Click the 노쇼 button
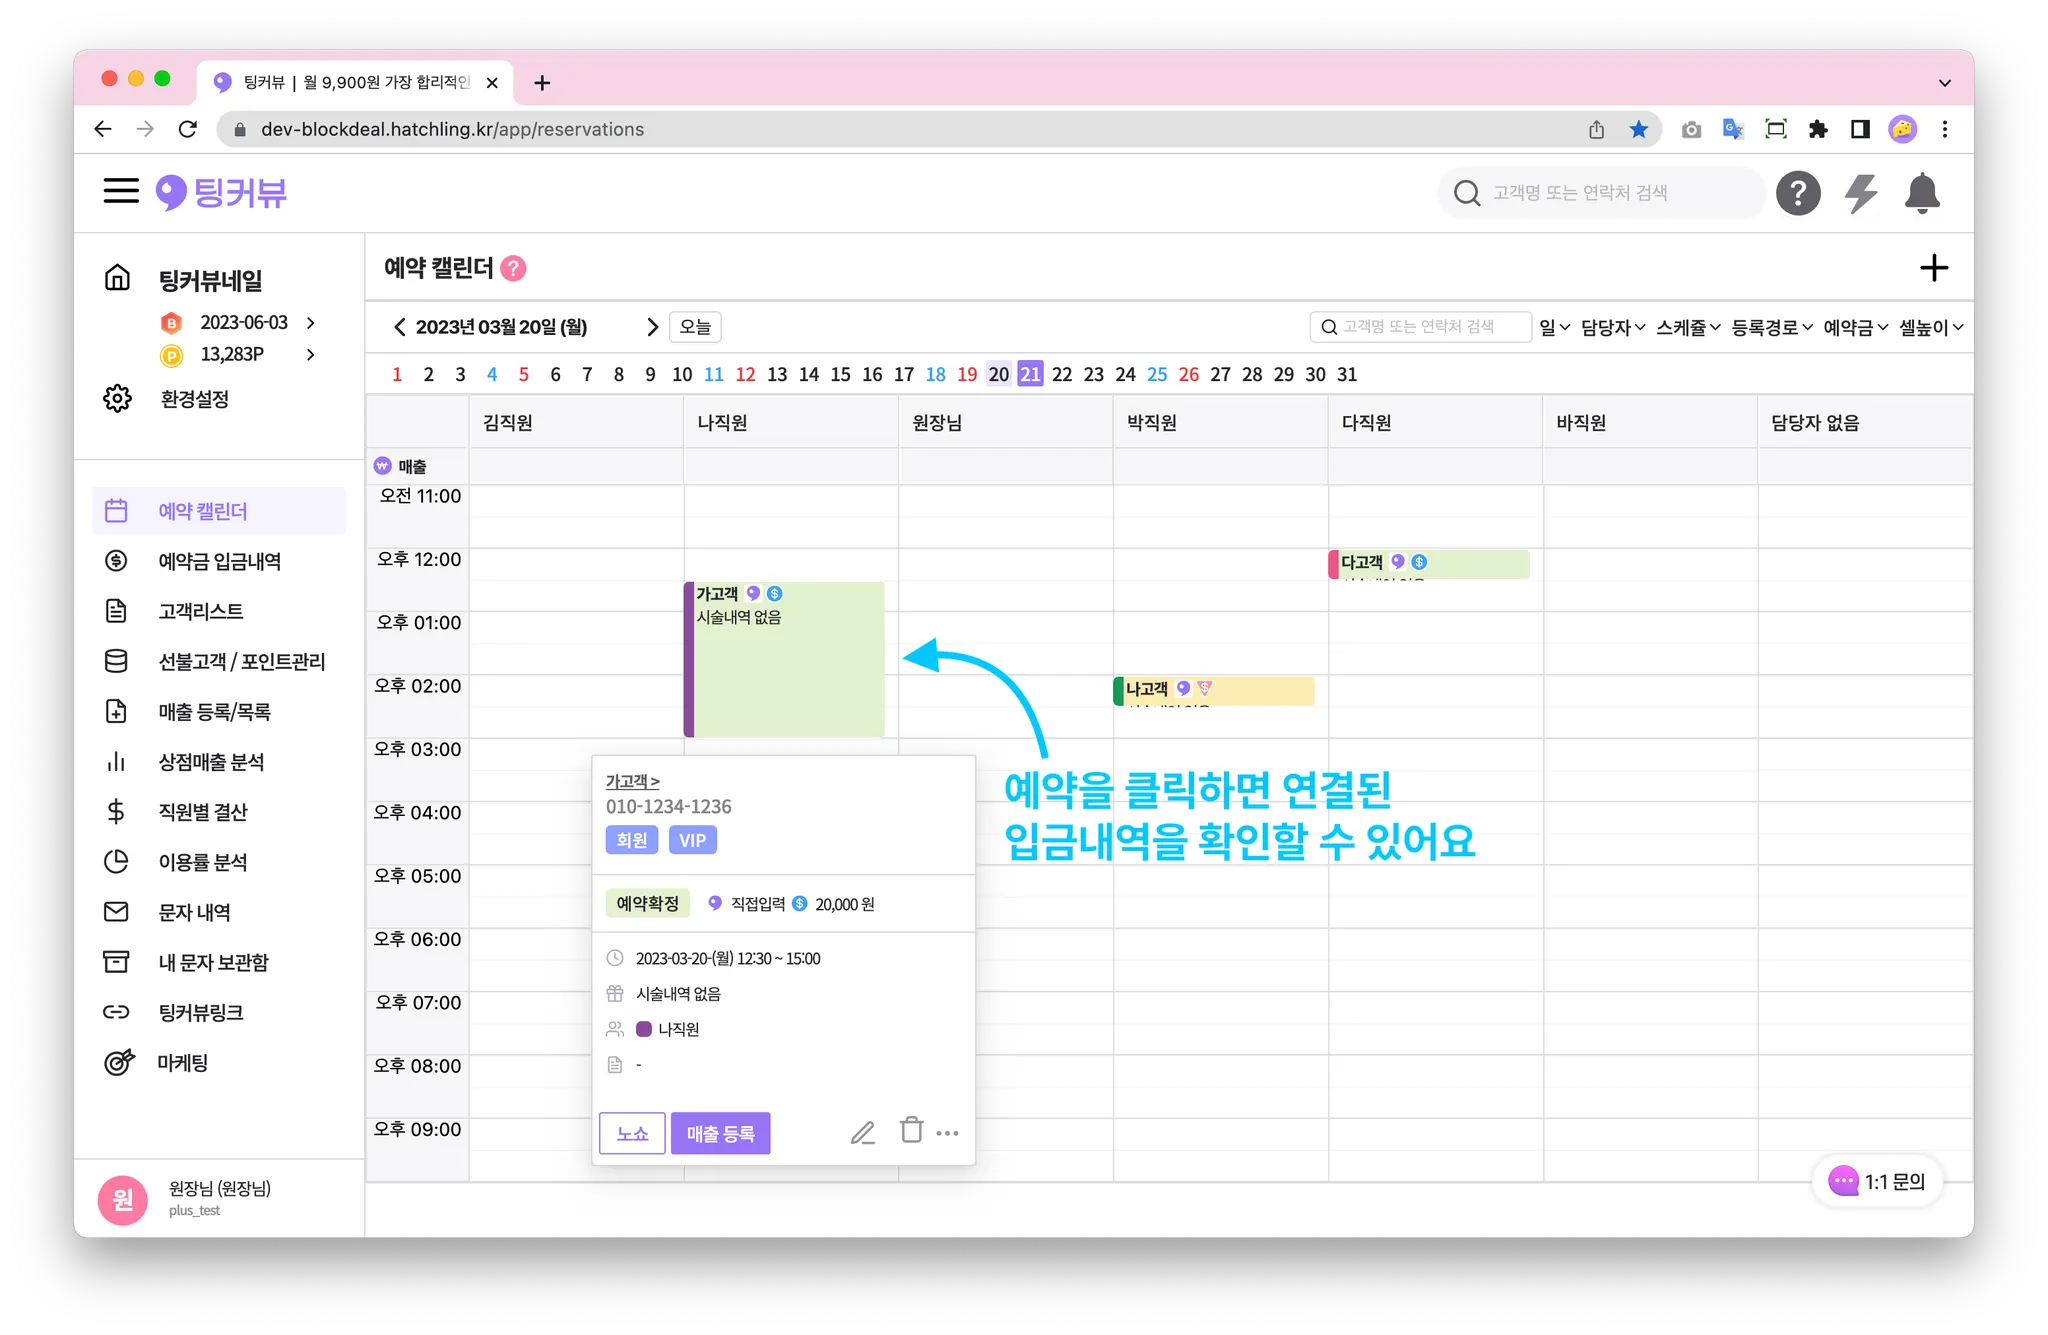The image size is (2048, 1335). [632, 1133]
